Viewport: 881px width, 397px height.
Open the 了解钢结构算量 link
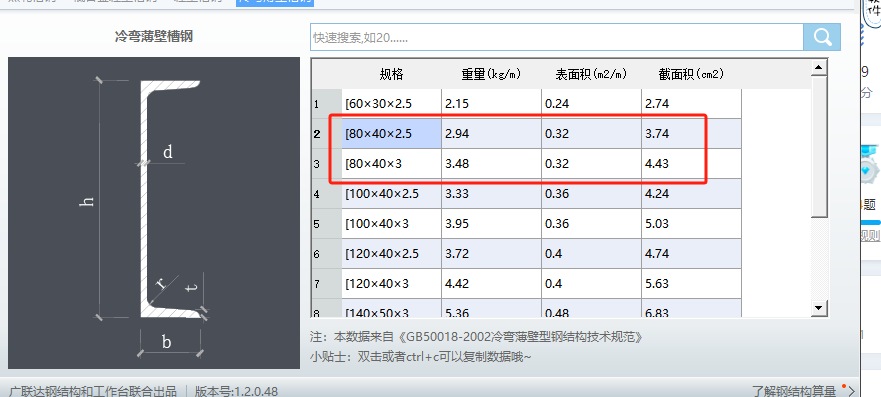point(794,391)
